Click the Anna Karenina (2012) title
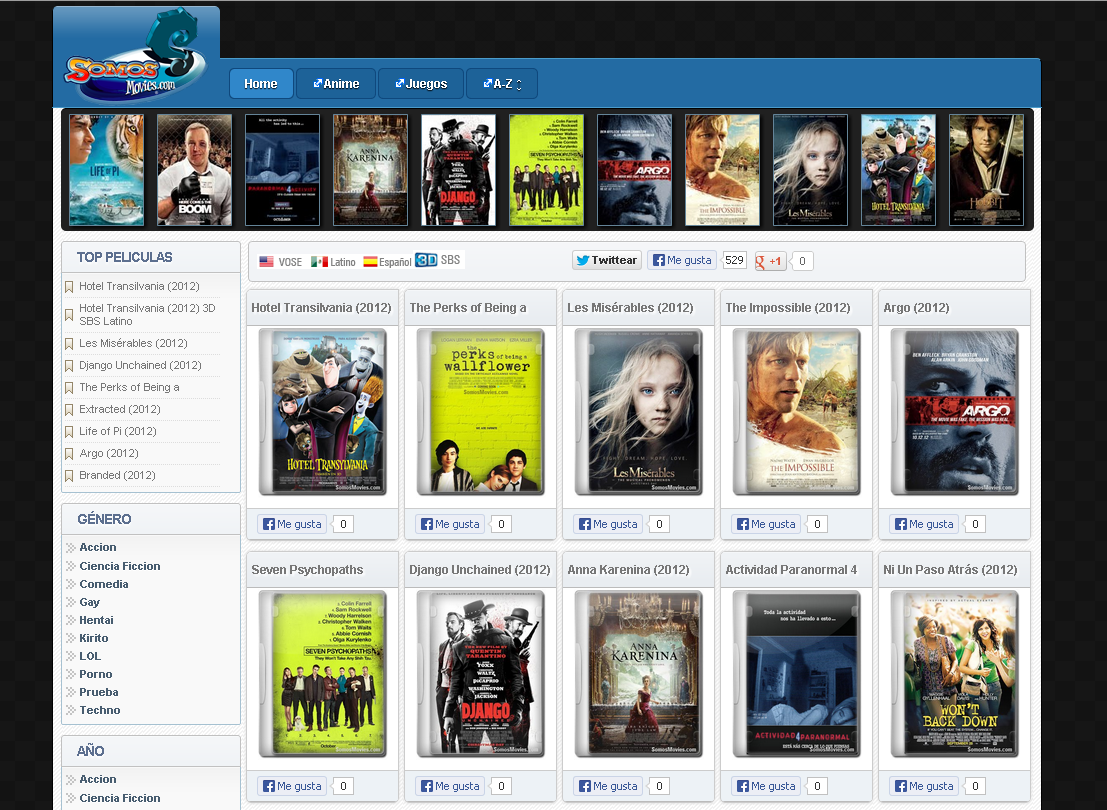The image size is (1107, 810). coord(628,569)
